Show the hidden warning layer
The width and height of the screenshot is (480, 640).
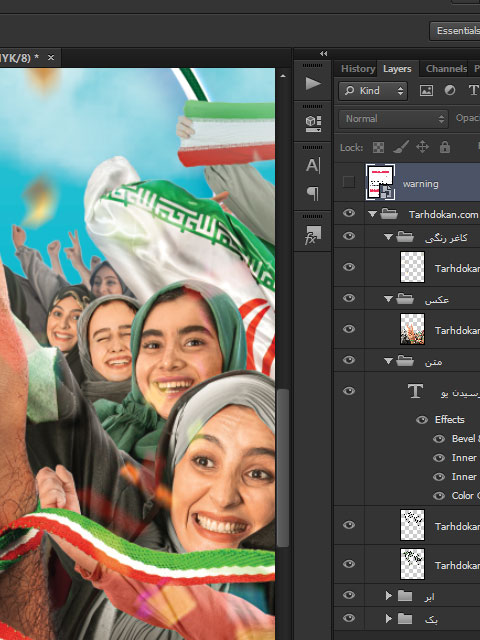pyautogui.click(x=349, y=182)
